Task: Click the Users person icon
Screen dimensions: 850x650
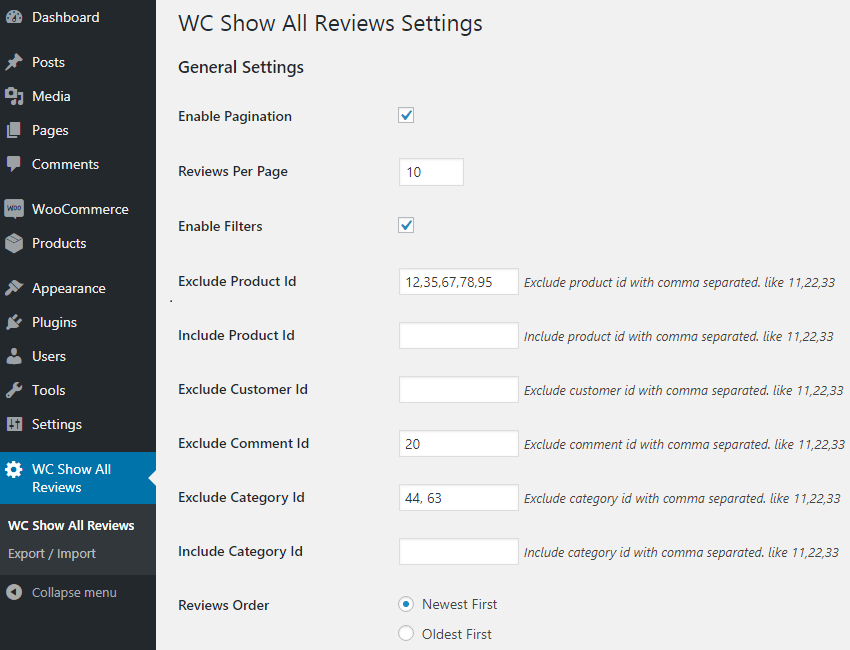Action: [x=14, y=356]
